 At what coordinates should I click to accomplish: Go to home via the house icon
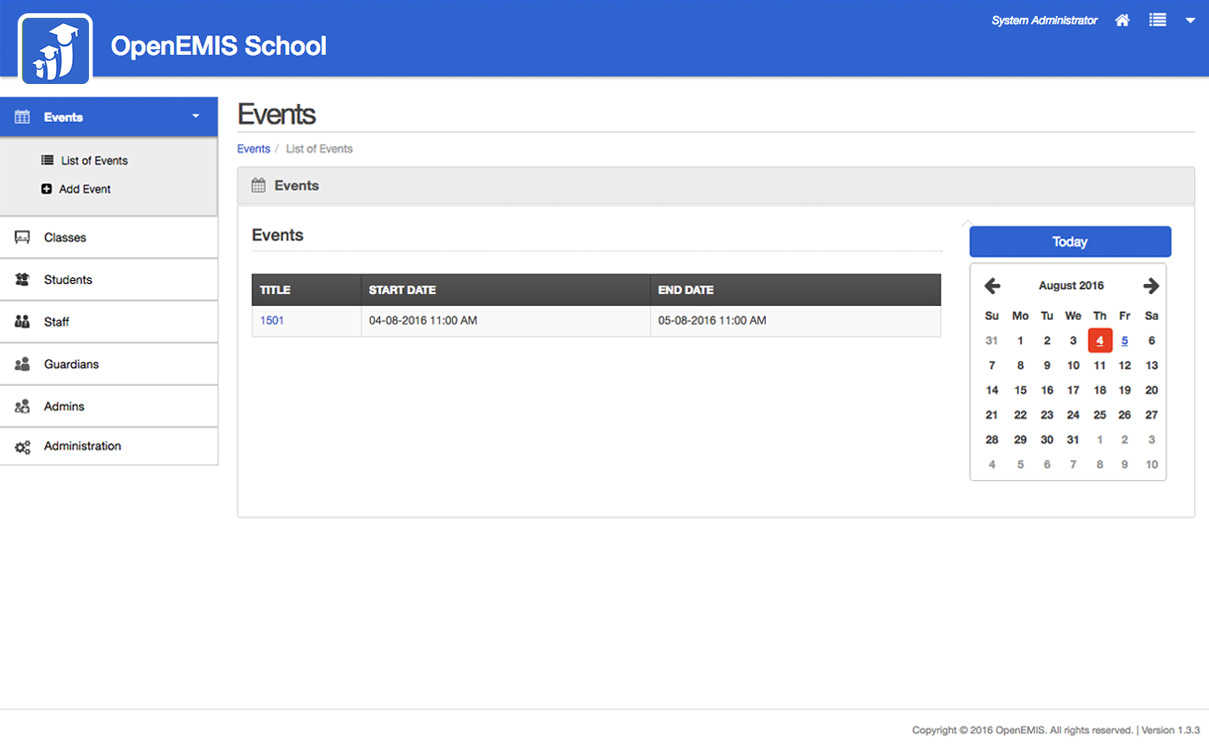pyautogui.click(x=1122, y=20)
